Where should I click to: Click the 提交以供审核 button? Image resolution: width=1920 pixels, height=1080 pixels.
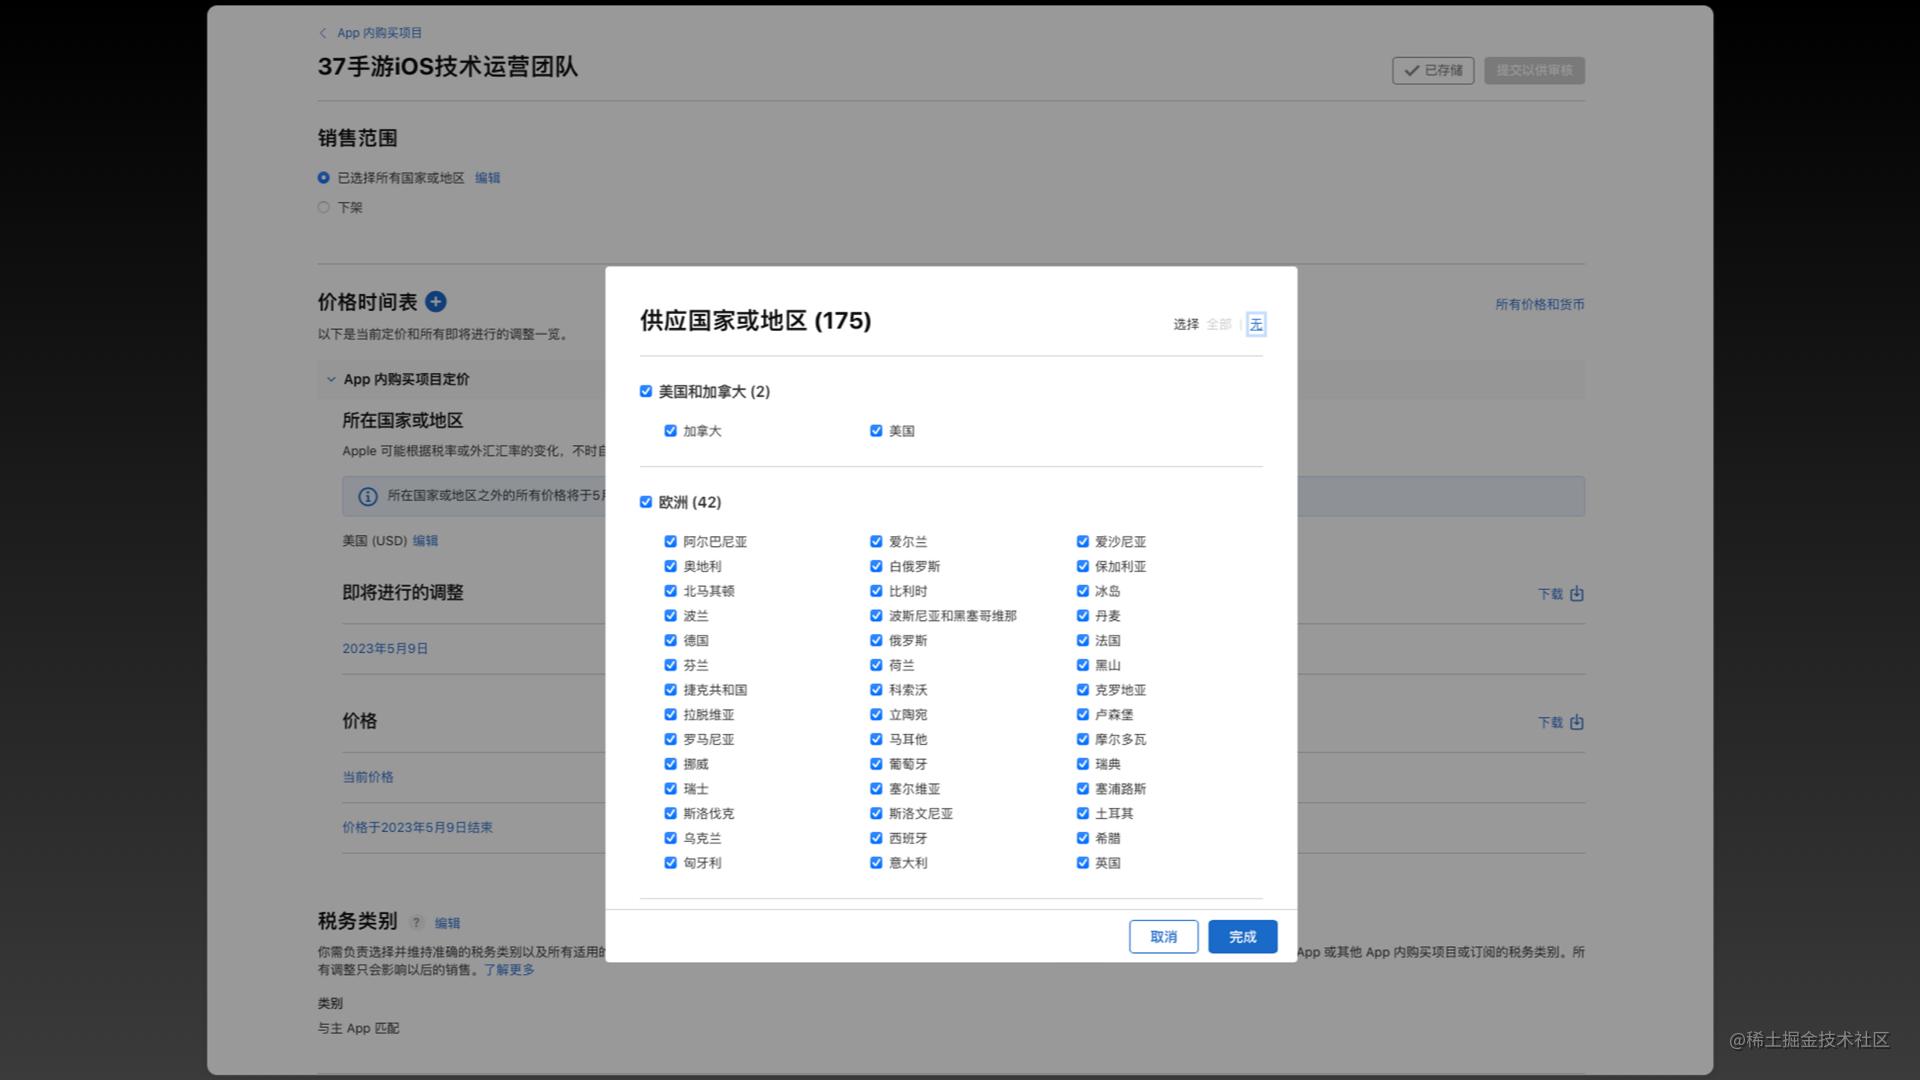tap(1534, 70)
